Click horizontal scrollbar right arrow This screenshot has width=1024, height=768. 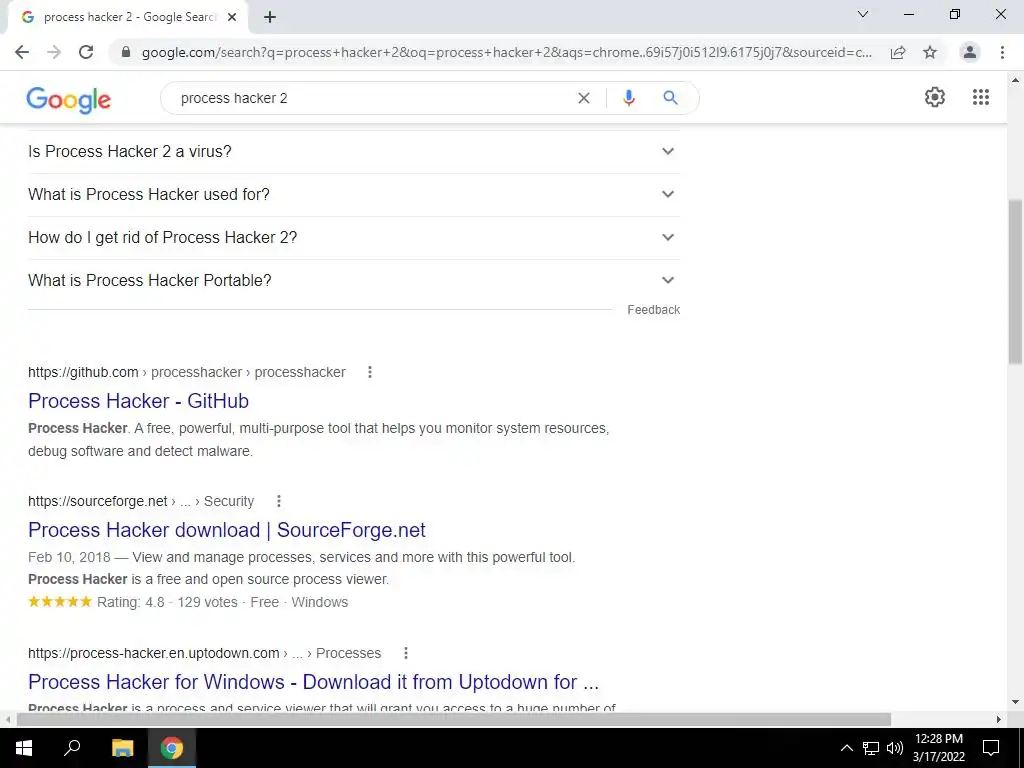tap(999, 719)
